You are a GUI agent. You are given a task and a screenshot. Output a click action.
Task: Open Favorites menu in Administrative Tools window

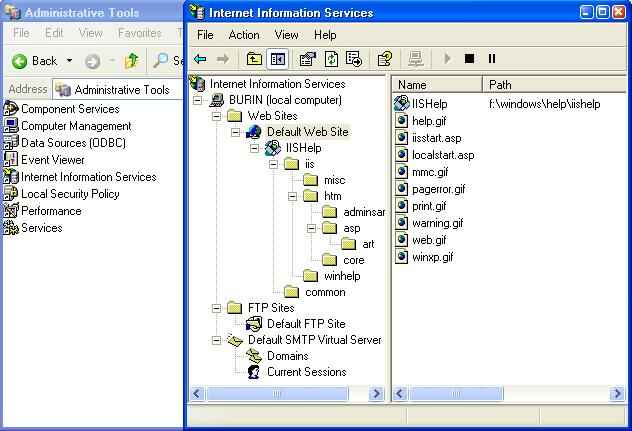[139, 33]
